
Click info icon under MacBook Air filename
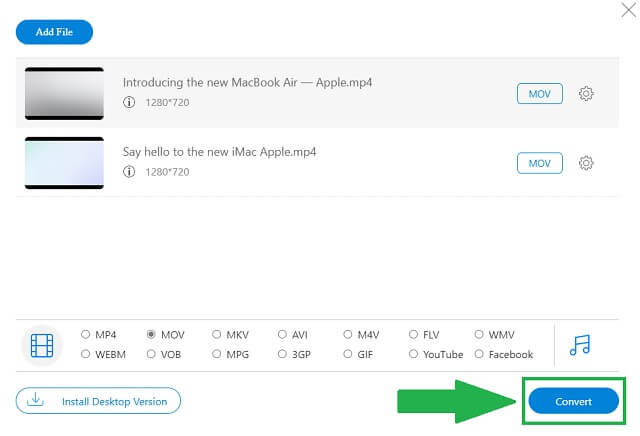[x=129, y=102]
